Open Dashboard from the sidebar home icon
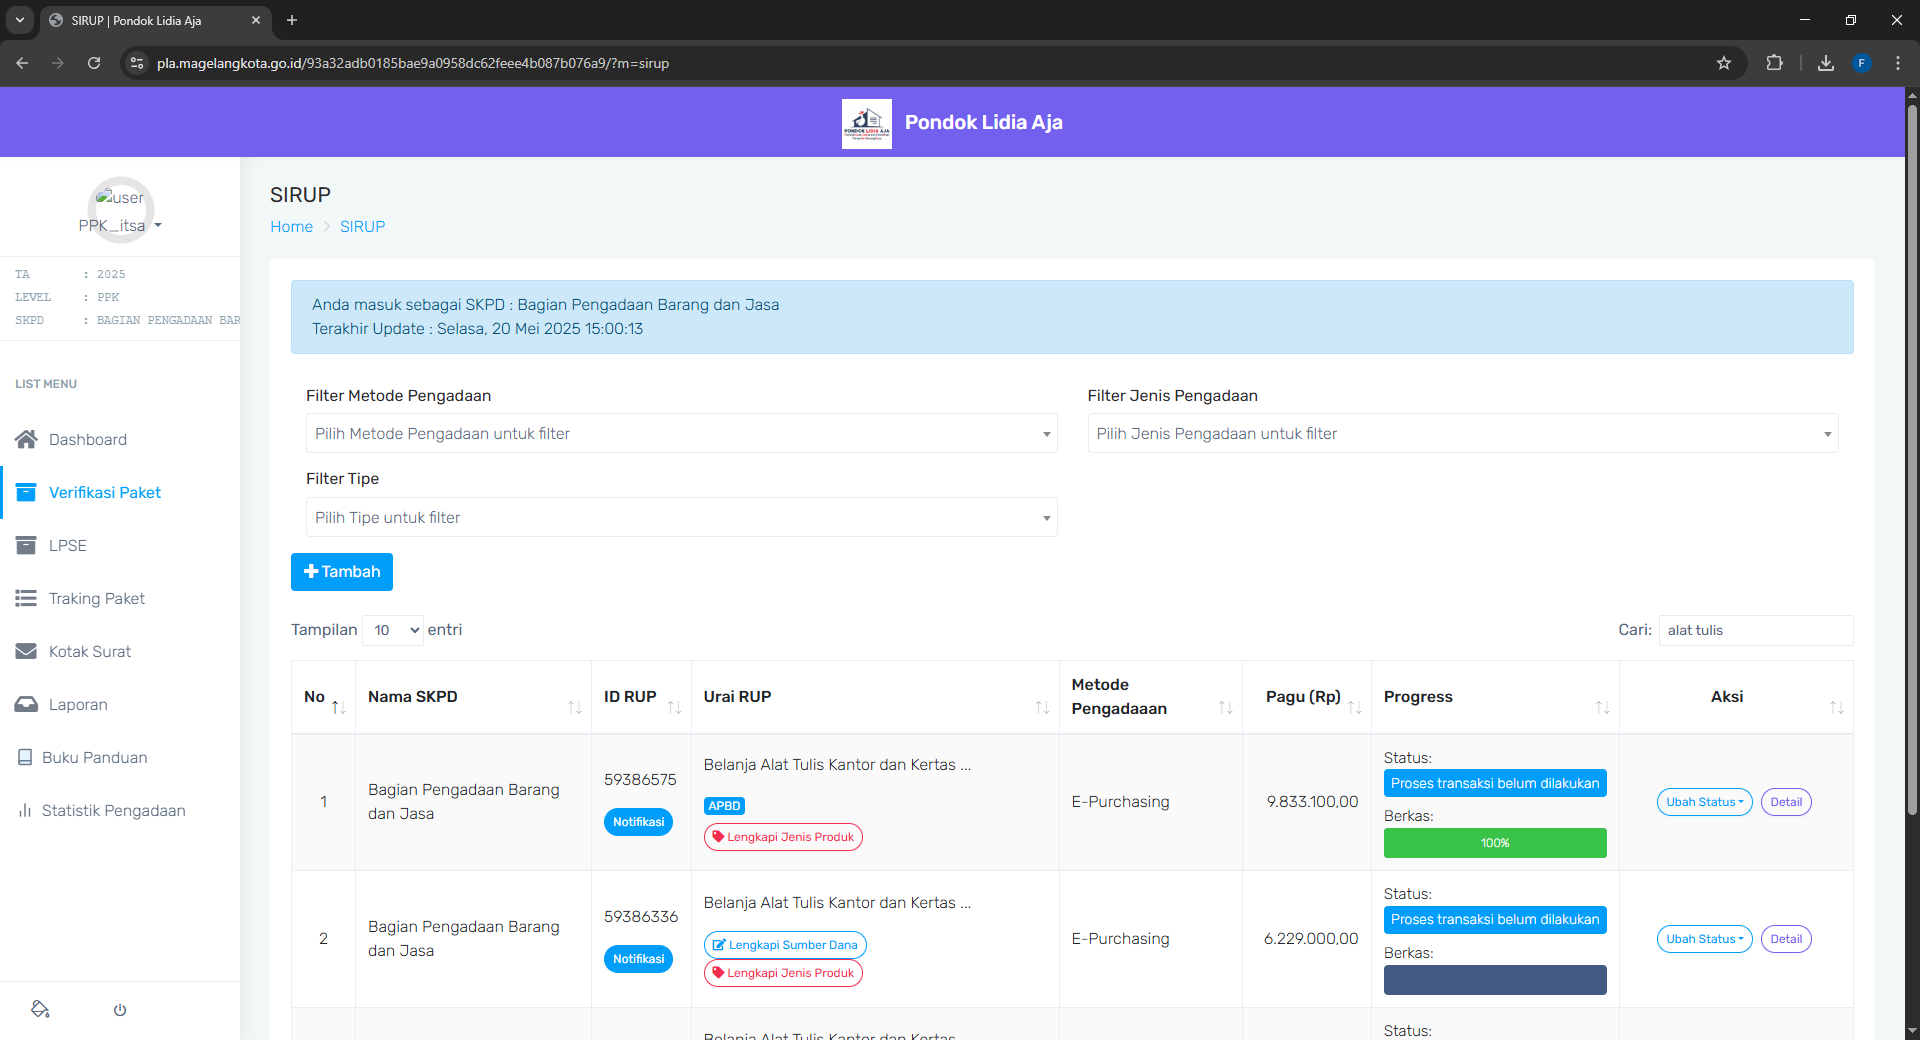 (x=27, y=439)
